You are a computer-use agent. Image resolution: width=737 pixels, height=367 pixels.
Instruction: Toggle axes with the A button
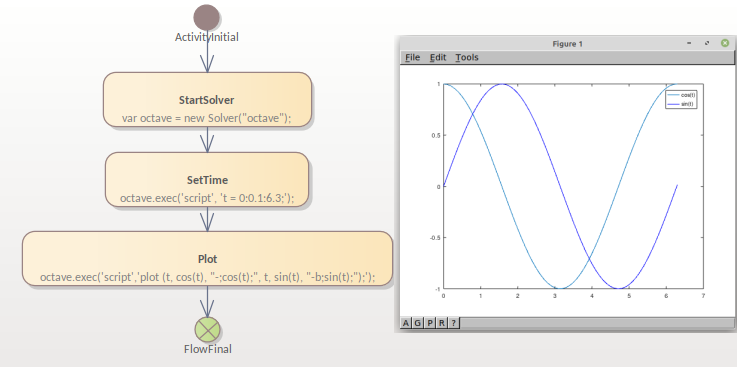click(x=406, y=323)
